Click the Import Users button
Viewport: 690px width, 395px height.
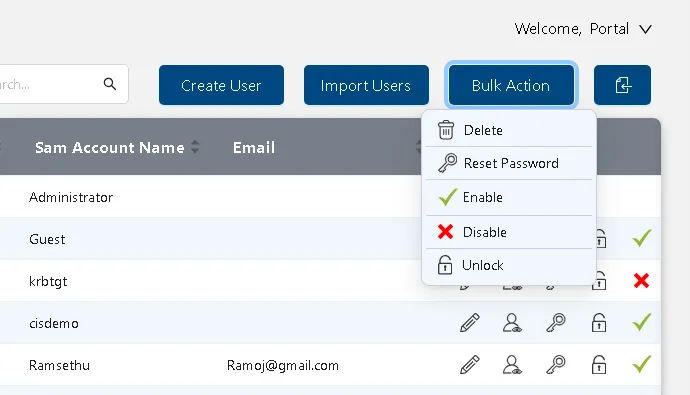[x=366, y=85]
